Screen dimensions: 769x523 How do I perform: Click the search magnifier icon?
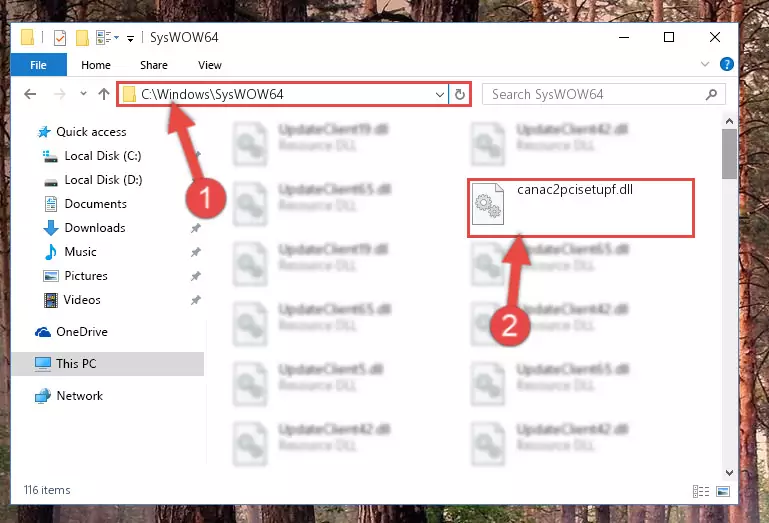711,94
